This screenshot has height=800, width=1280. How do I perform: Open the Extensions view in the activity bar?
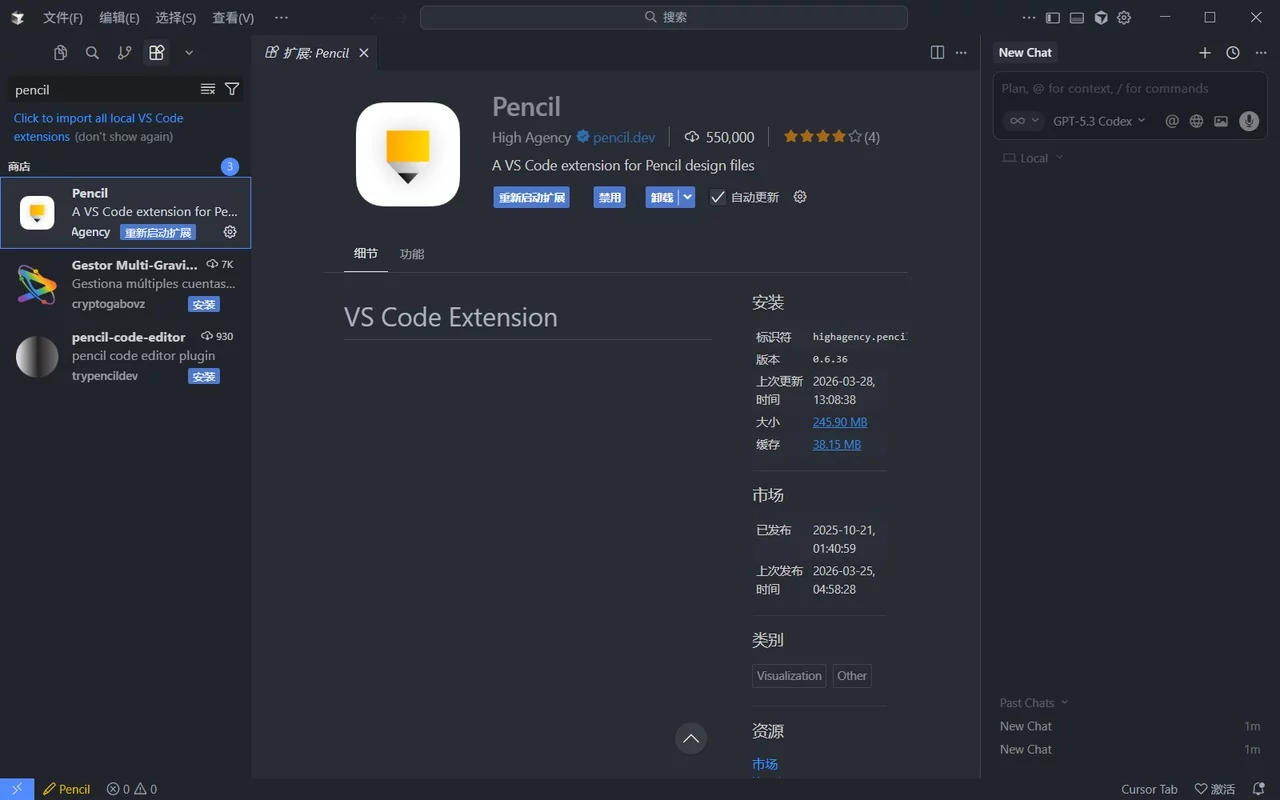pos(156,52)
